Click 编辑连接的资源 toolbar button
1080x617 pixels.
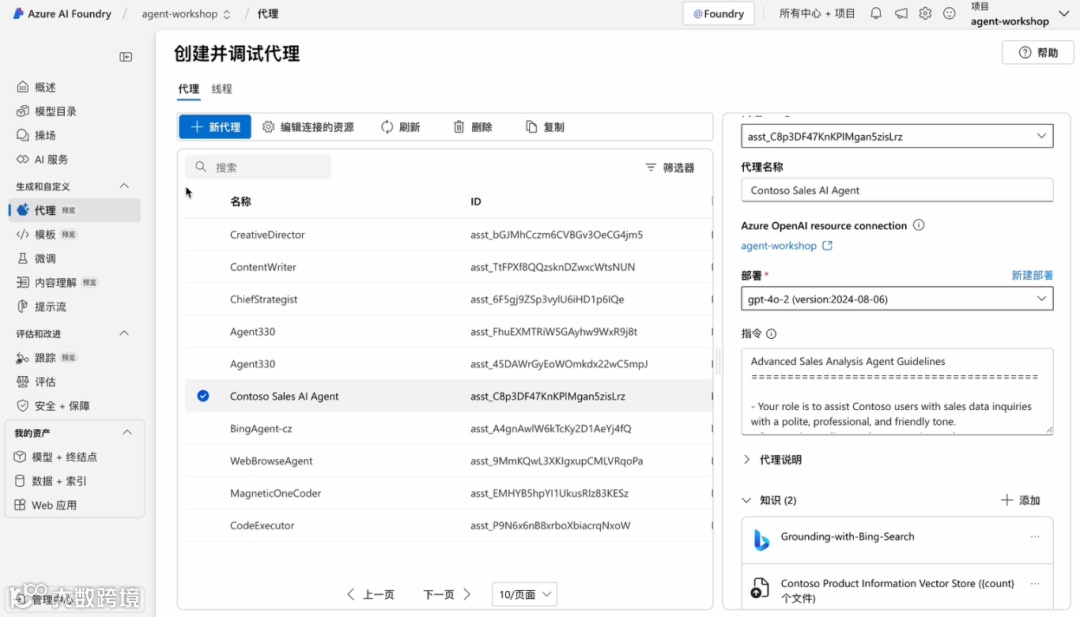pos(308,127)
